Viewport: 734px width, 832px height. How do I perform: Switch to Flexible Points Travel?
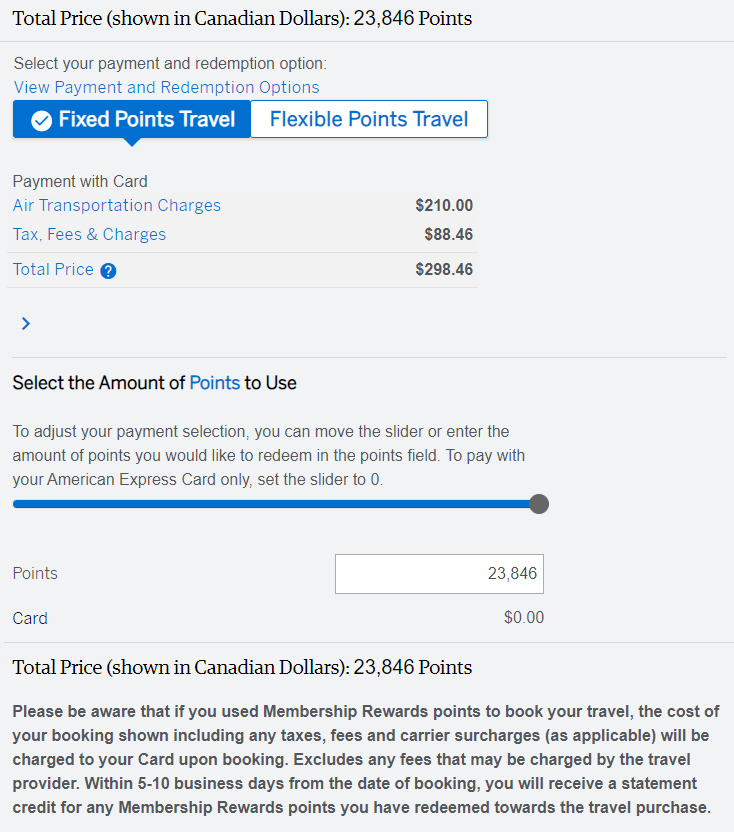pos(369,119)
